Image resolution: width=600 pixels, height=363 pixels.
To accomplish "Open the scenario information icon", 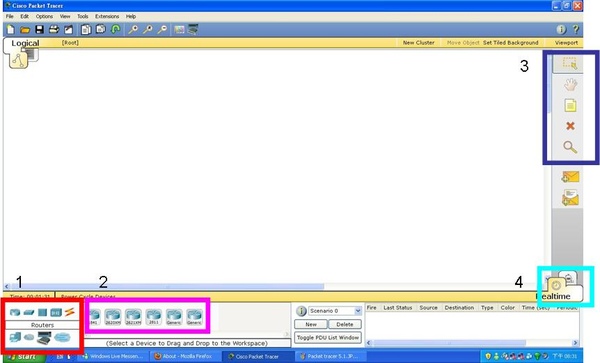I will (301, 311).
